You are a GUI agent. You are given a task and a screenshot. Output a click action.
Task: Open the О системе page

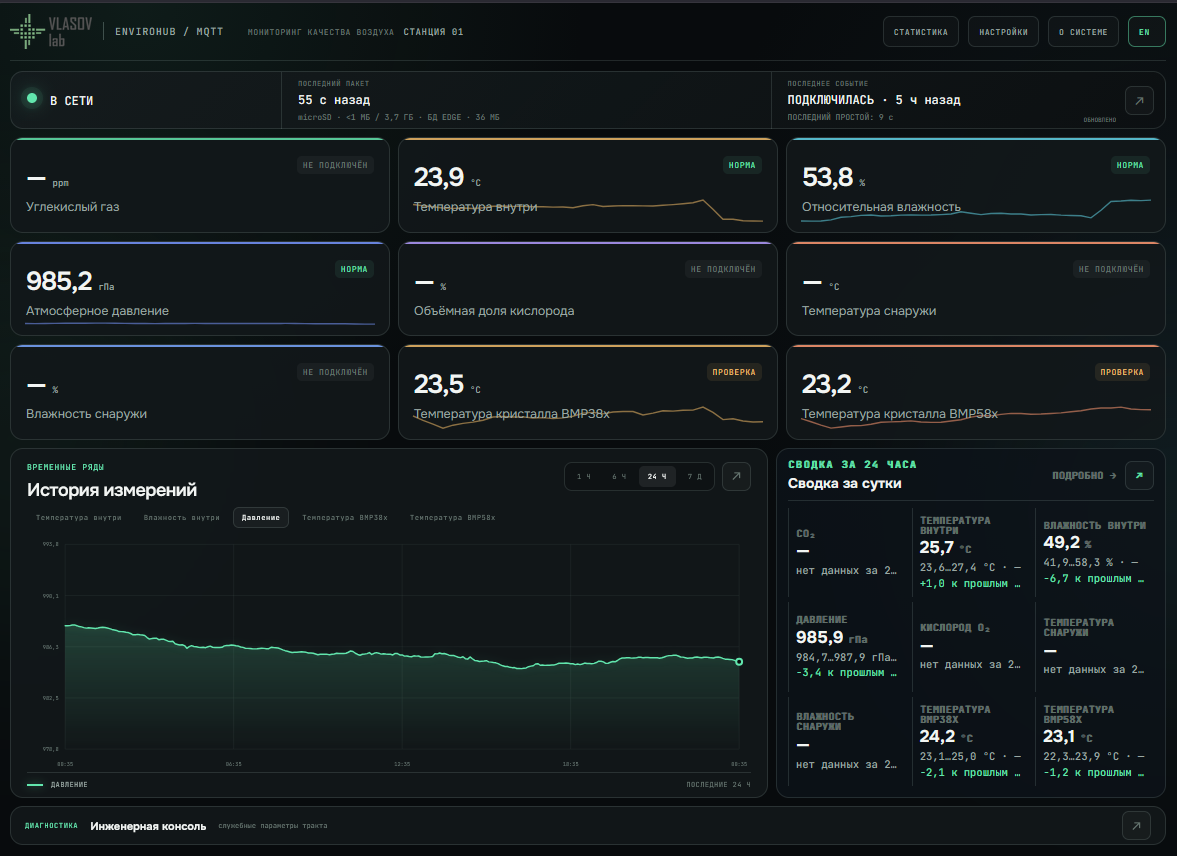click(x=1083, y=32)
